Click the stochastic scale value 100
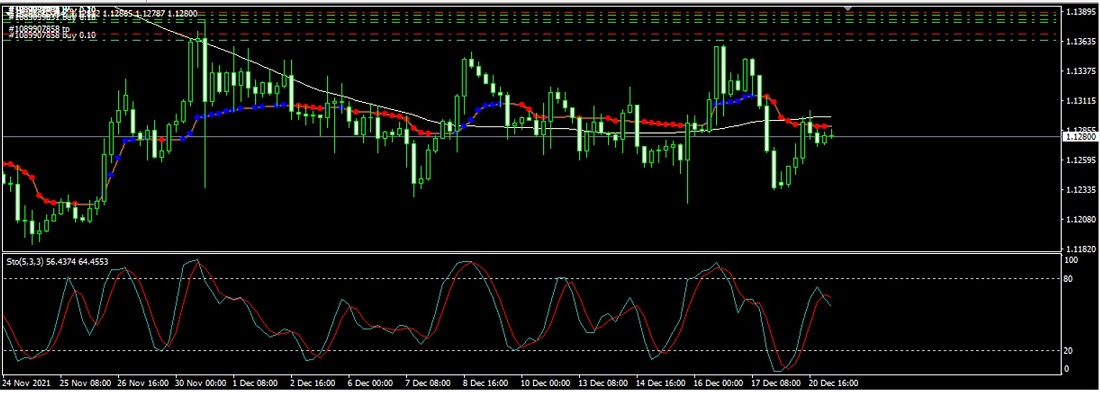This screenshot has height=394, width=1100. (x=1071, y=259)
